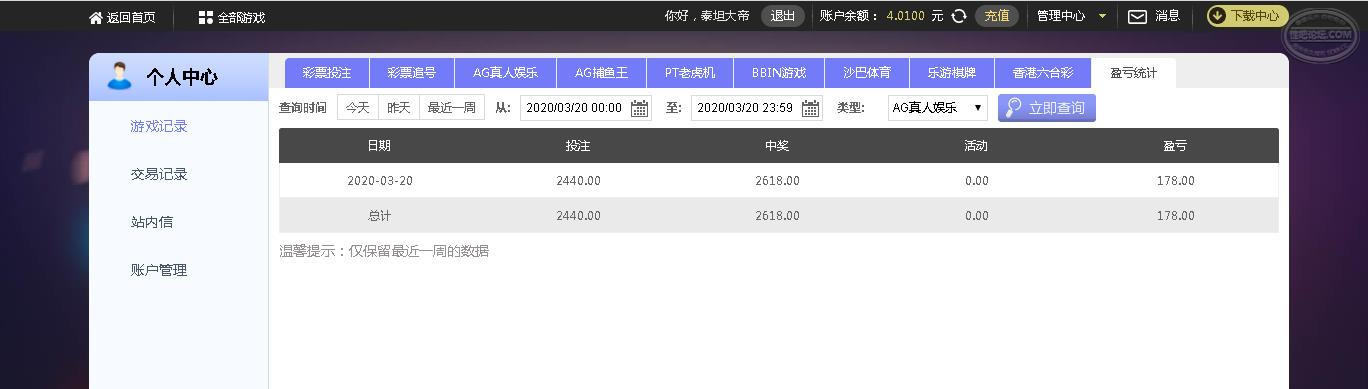This screenshot has height=389, width=1368.
Task: Click the 178.00 value in the 2020-03-20 row
Action: (x=1176, y=181)
